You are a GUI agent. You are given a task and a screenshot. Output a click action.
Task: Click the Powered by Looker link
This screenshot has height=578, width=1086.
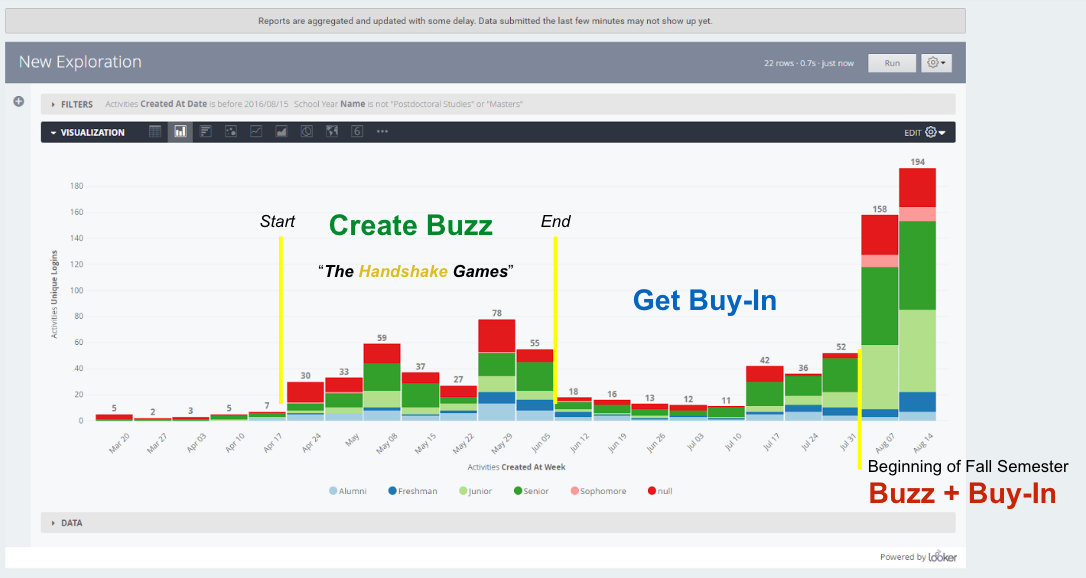click(x=918, y=557)
